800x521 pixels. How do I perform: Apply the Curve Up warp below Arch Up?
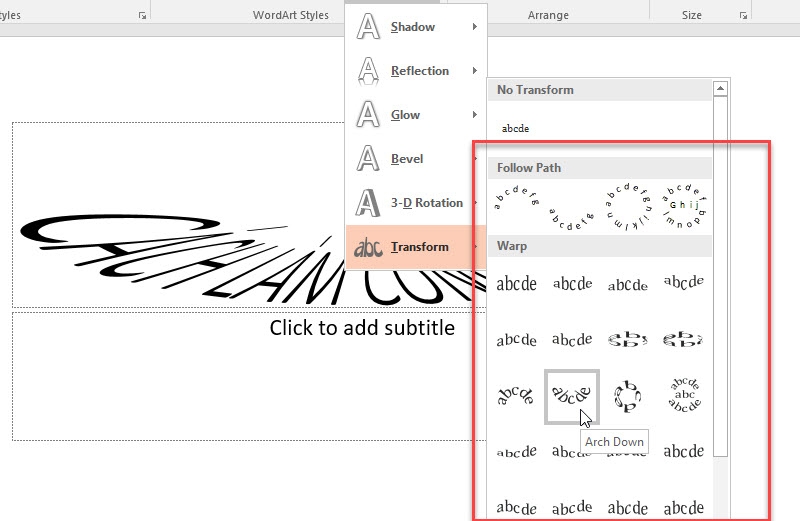click(x=516, y=452)
